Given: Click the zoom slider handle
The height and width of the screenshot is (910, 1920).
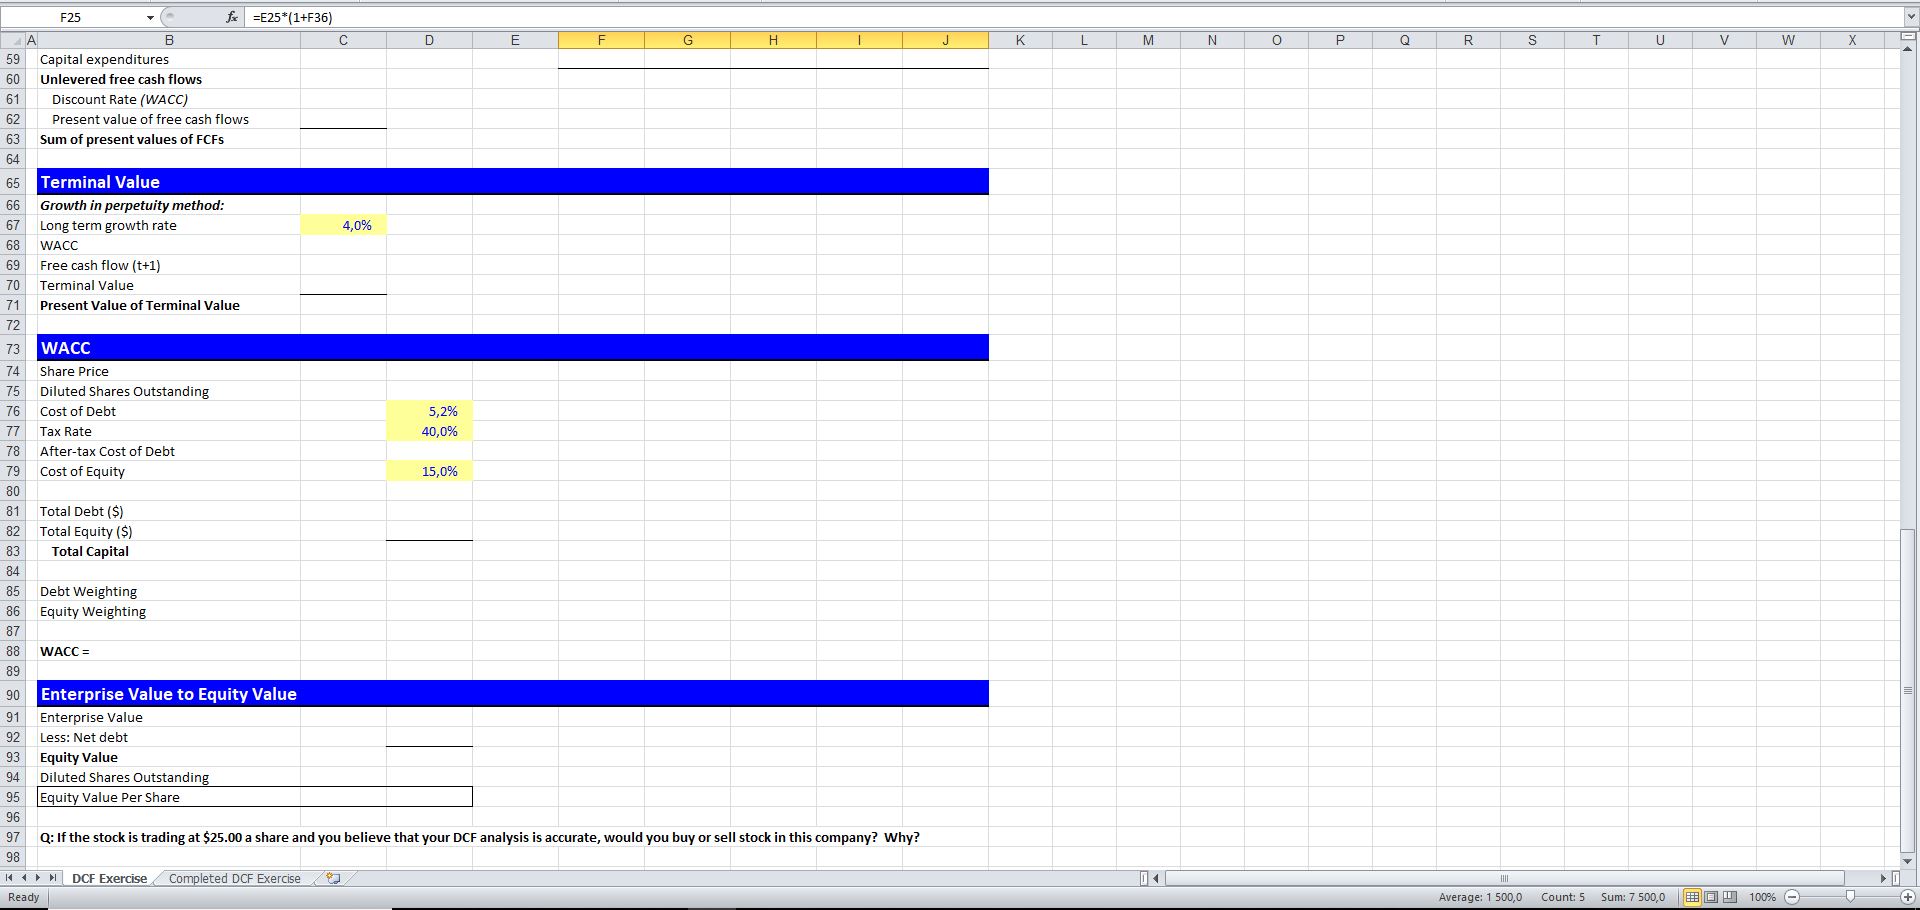Looking at the screenshot, I should pos(1851,897).
